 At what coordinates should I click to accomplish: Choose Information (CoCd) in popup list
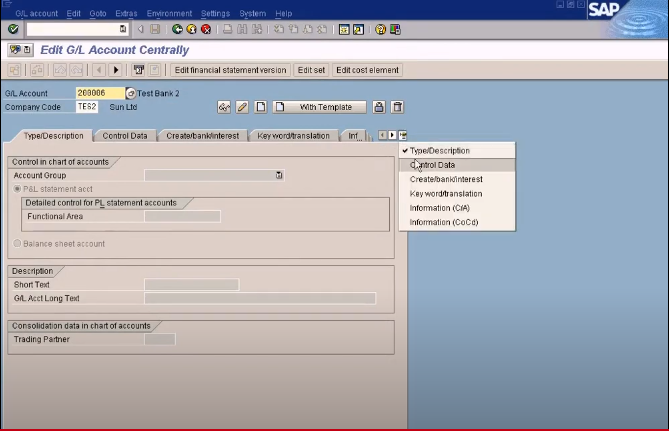point(457,222)
